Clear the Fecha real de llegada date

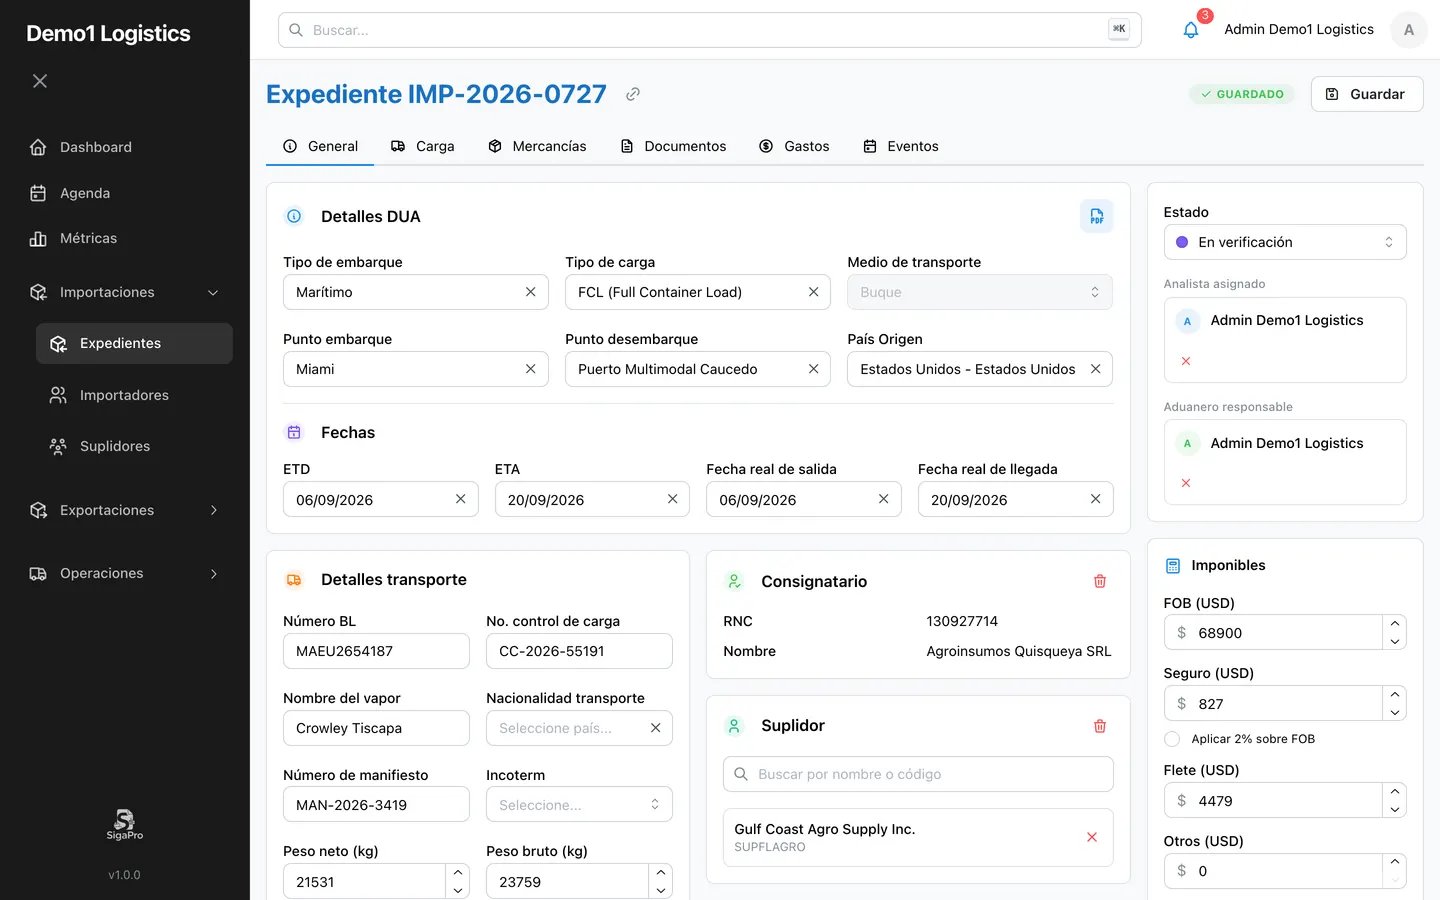(1095, 499)
